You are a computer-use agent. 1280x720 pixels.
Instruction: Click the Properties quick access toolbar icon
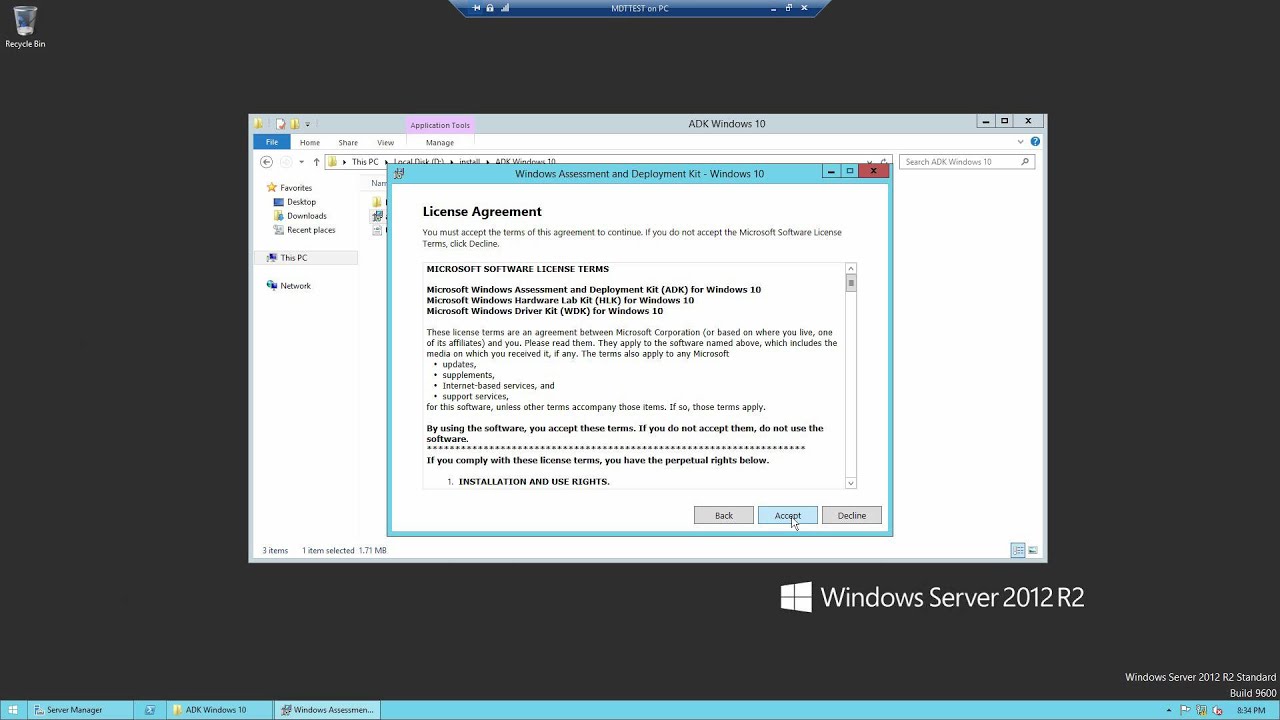click(281, 124)
